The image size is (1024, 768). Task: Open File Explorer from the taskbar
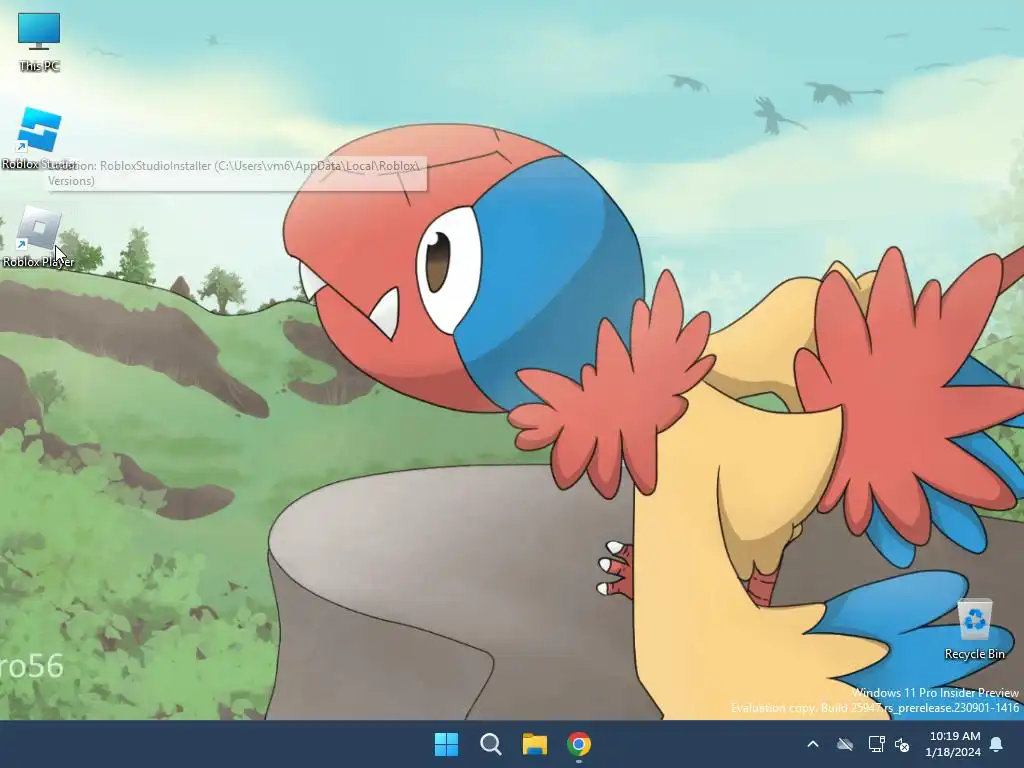pyautogui.click(x=535, y=744)
